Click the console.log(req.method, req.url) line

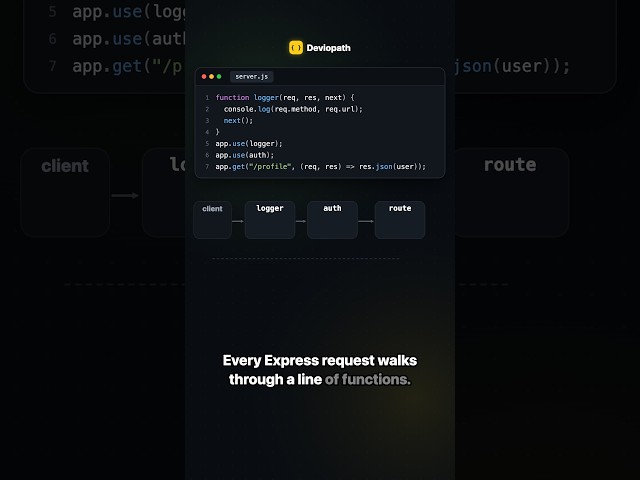[x=293, y=109]
